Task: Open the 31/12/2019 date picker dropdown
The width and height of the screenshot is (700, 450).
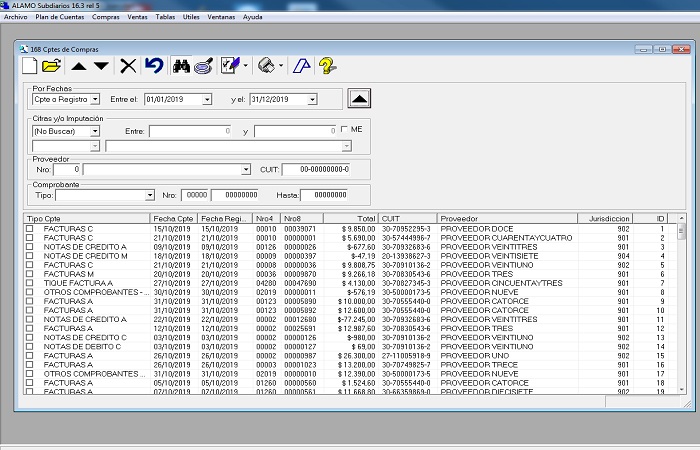Action: coord(312,99)
